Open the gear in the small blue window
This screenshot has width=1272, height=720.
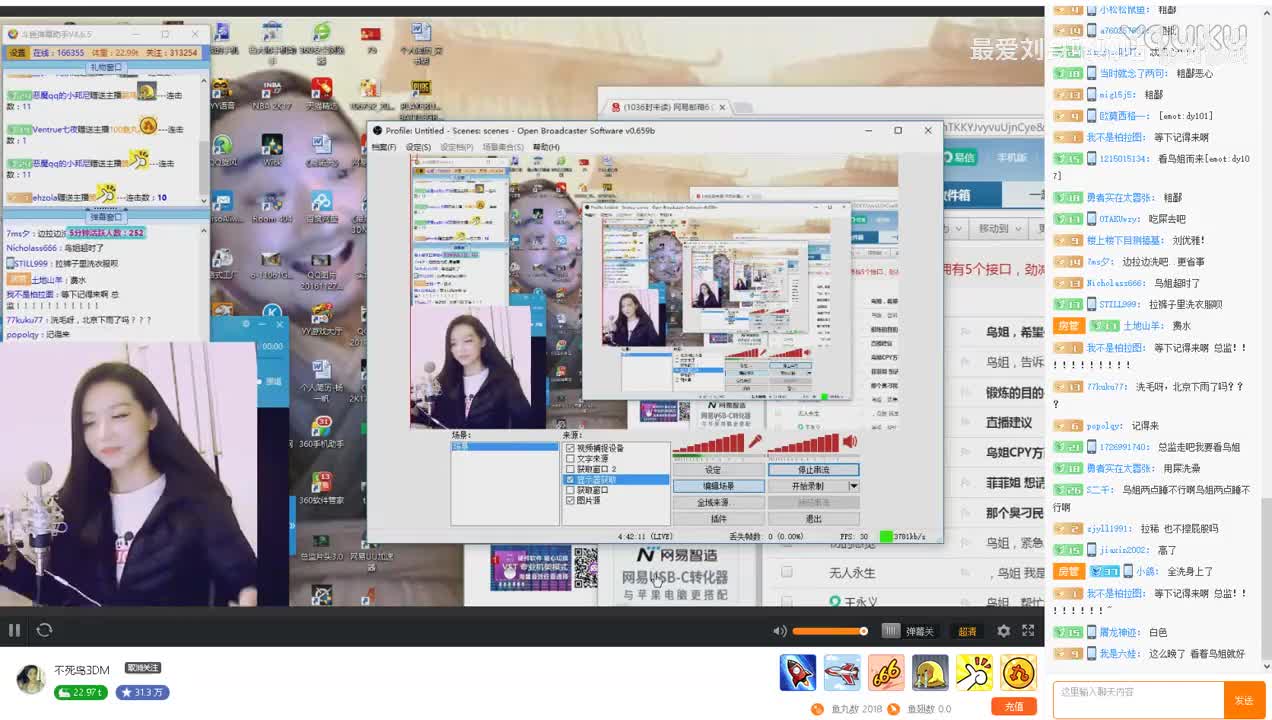point(246,324)
